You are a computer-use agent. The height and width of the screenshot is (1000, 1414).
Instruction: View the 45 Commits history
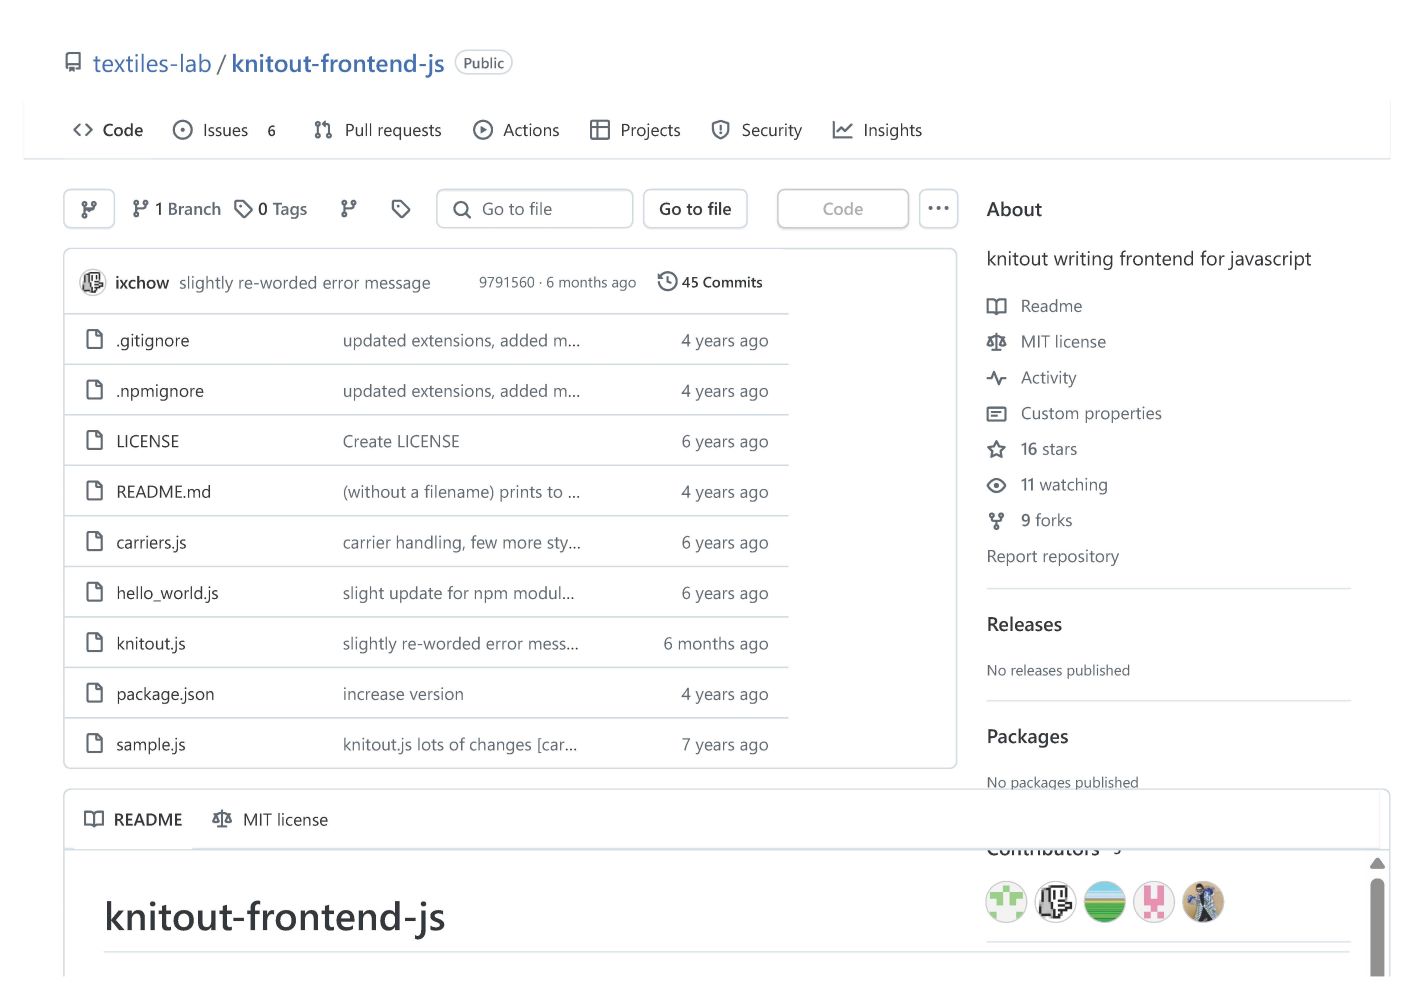710,283
